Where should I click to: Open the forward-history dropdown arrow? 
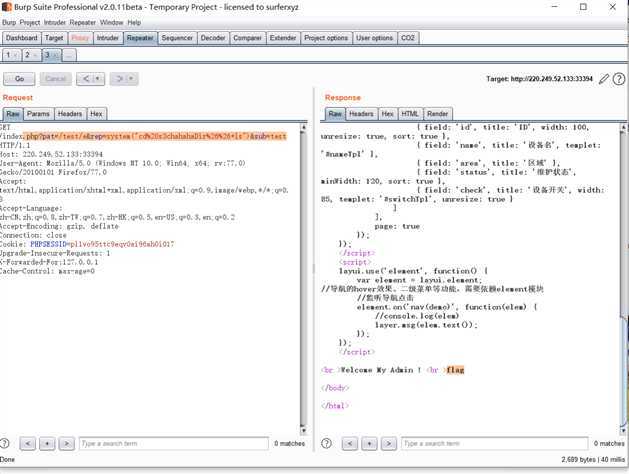132,79
